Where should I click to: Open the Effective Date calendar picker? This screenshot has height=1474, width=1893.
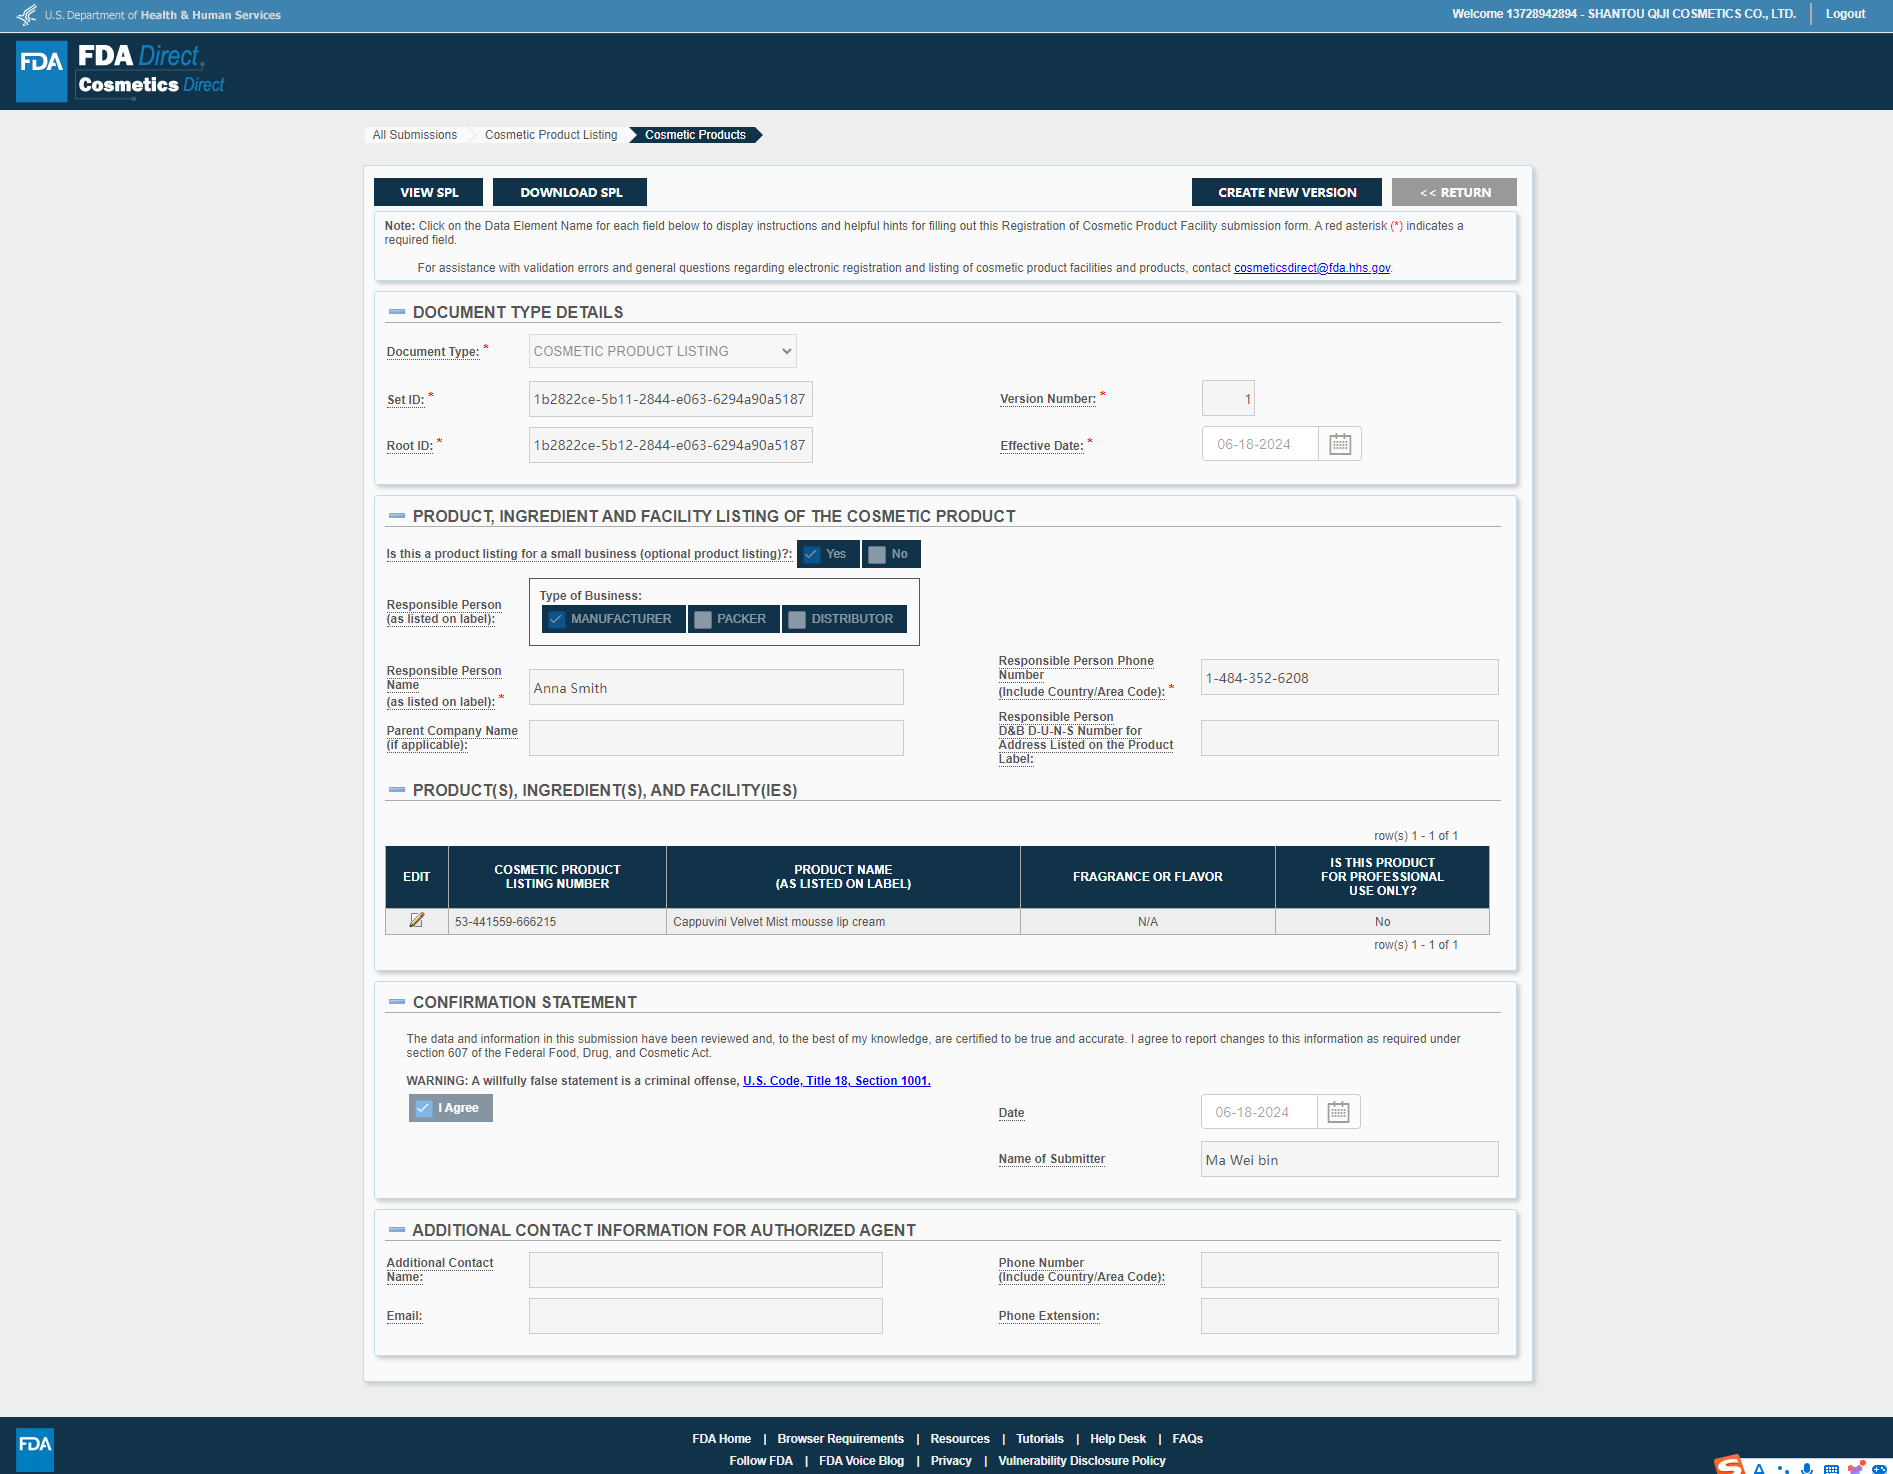pyautogui.click(x=1340, y=444)
